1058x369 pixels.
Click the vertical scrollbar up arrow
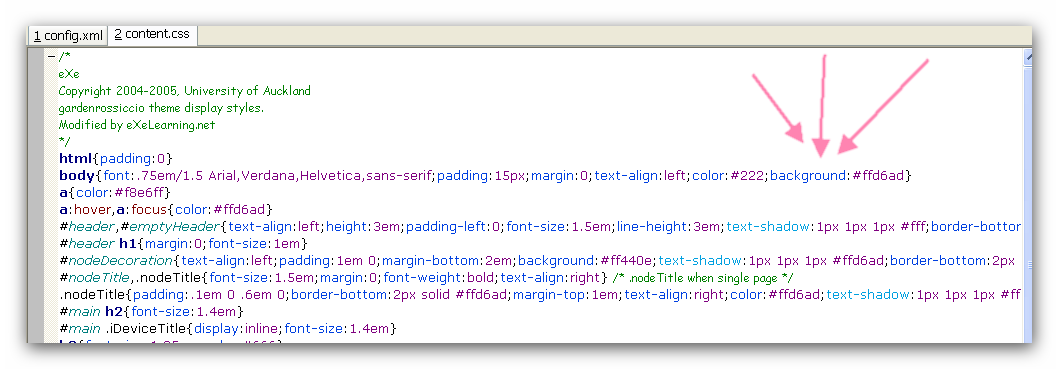(1028, 59)
